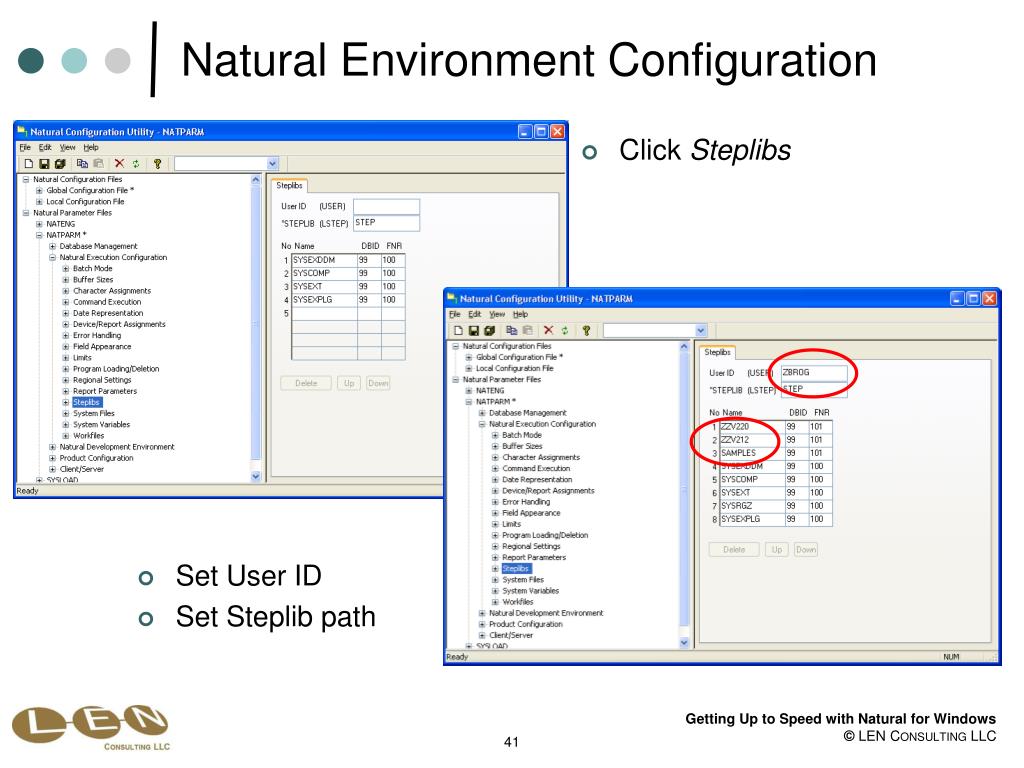This screenshot has height=768, width=1024.
Task: Click the New file icon in the upper-left window toolbar
Action: [x=29, y=164]
